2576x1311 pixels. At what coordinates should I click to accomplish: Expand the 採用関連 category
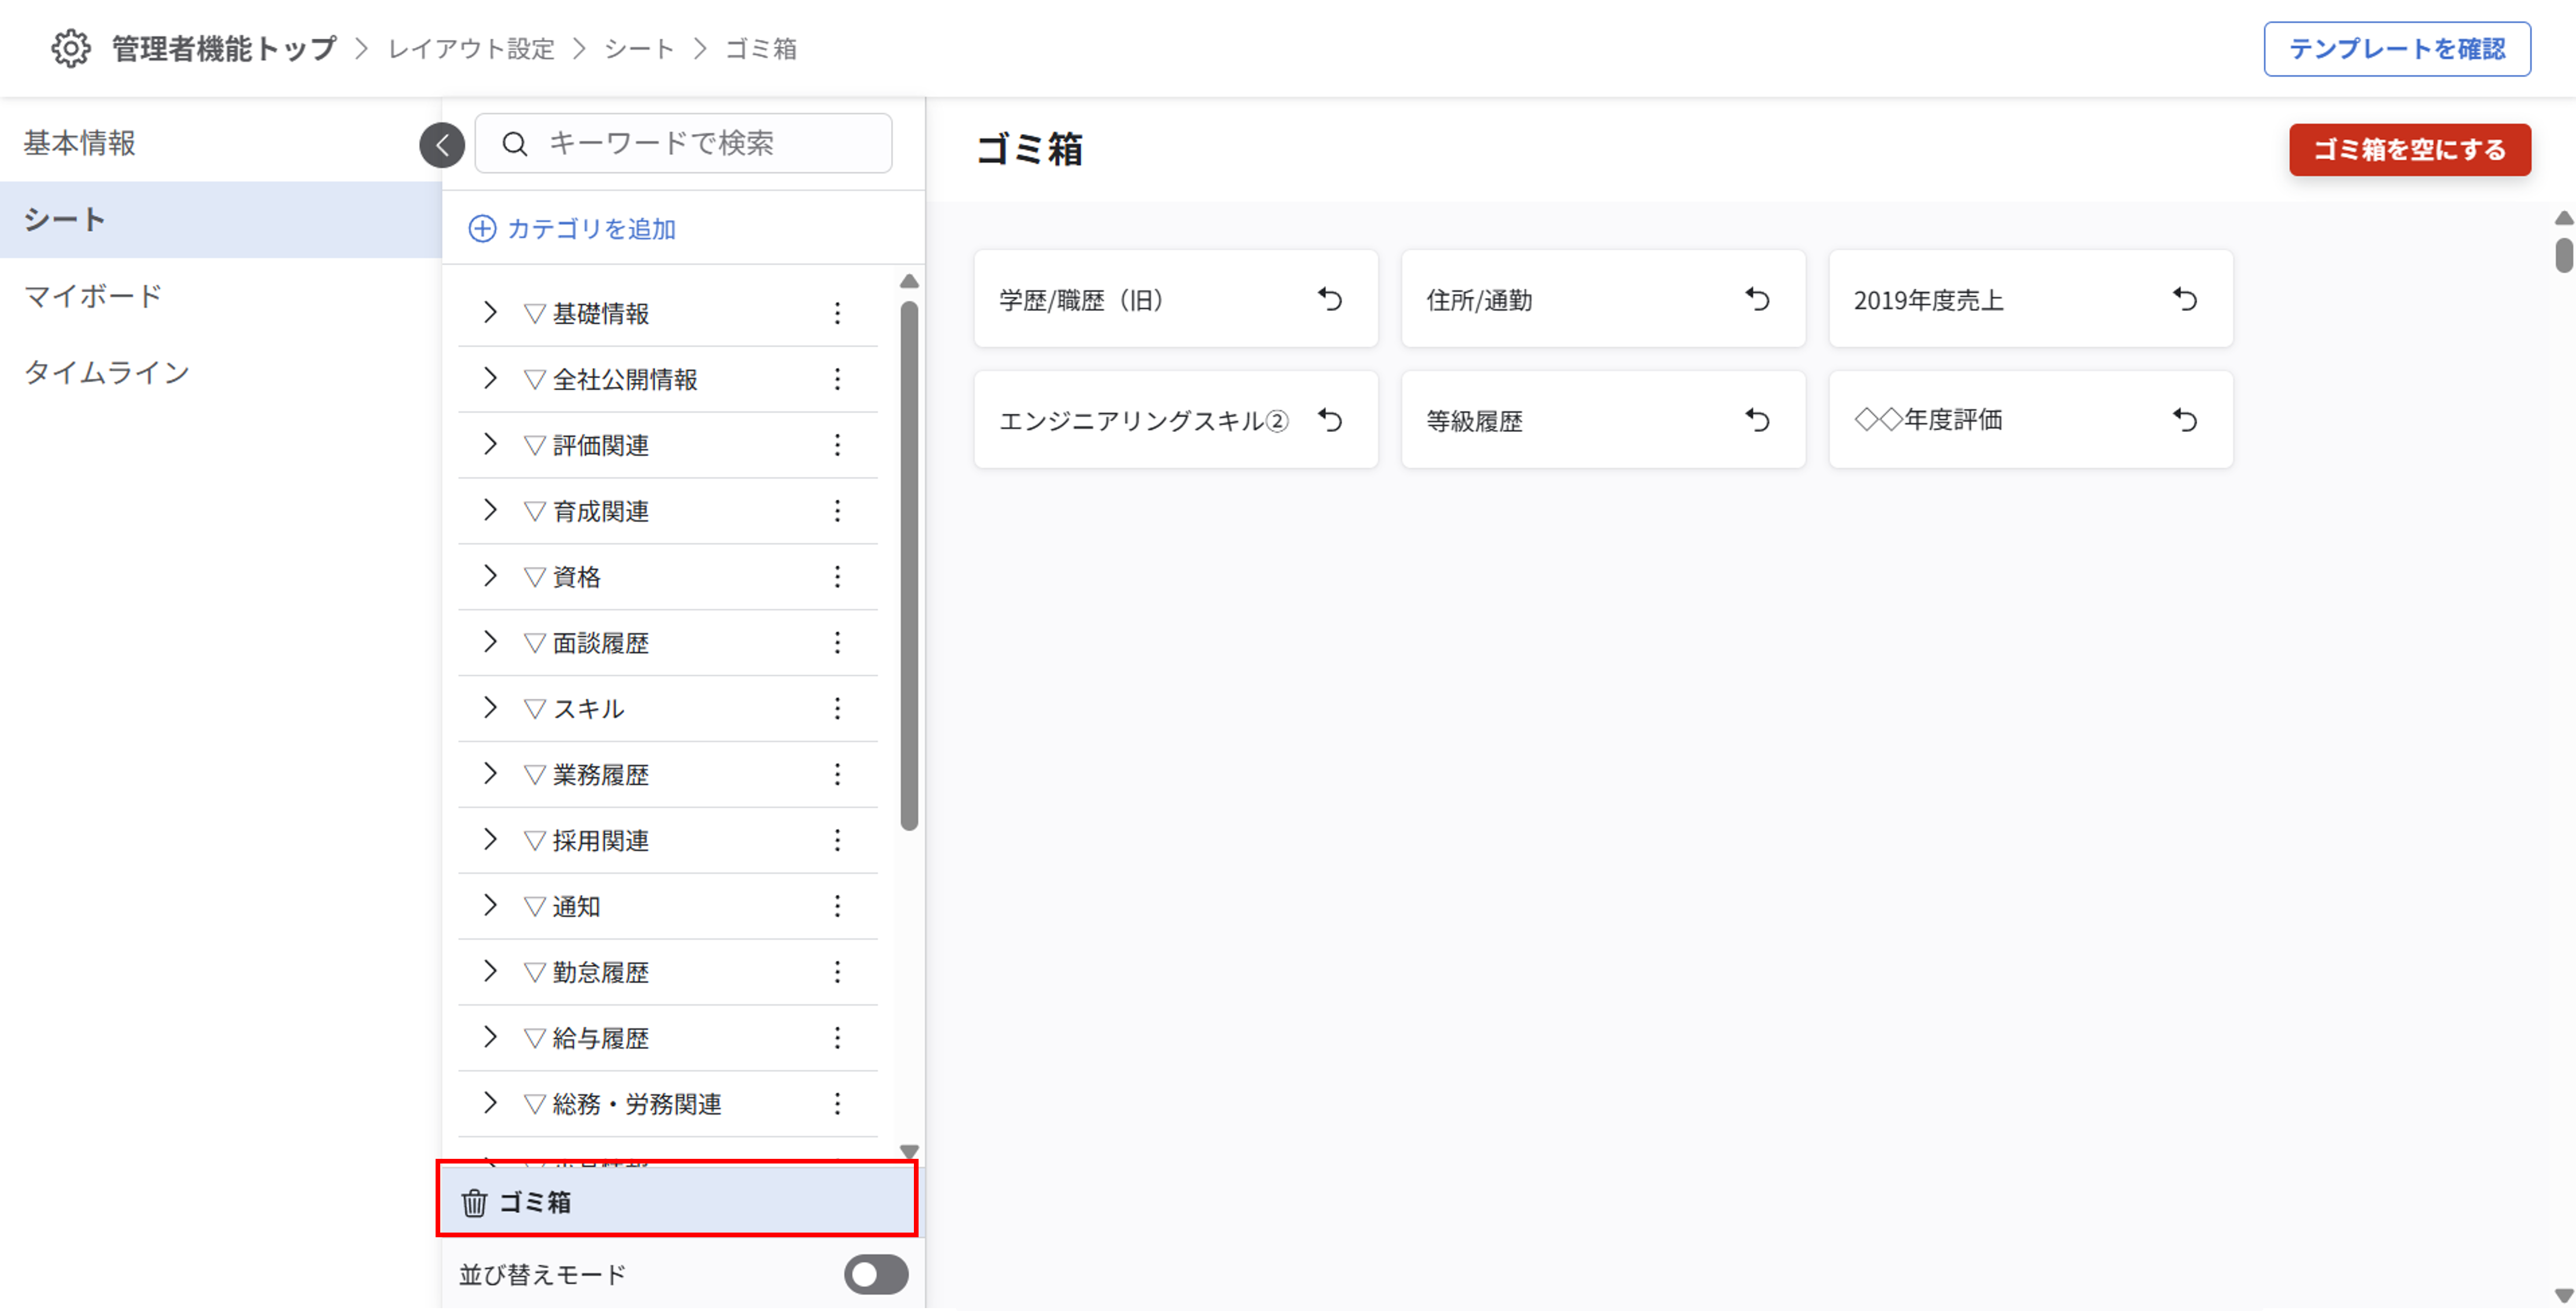point(490,839)
